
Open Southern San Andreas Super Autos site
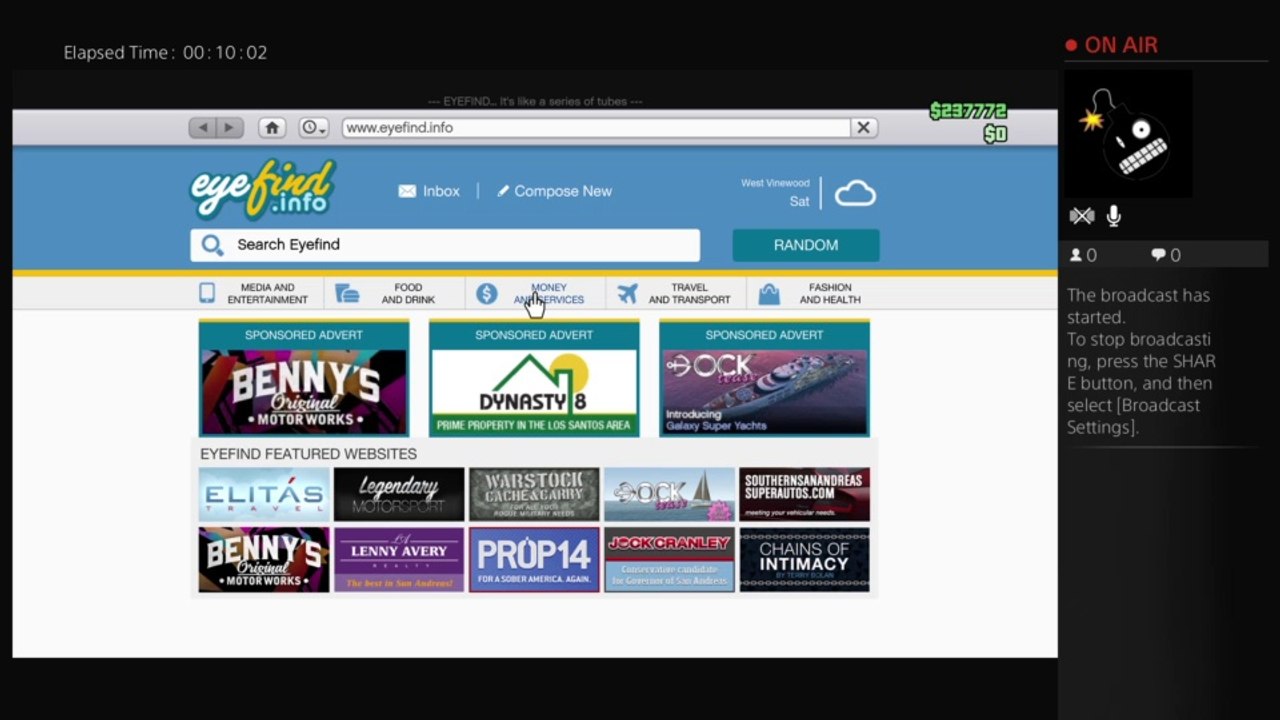804,494
